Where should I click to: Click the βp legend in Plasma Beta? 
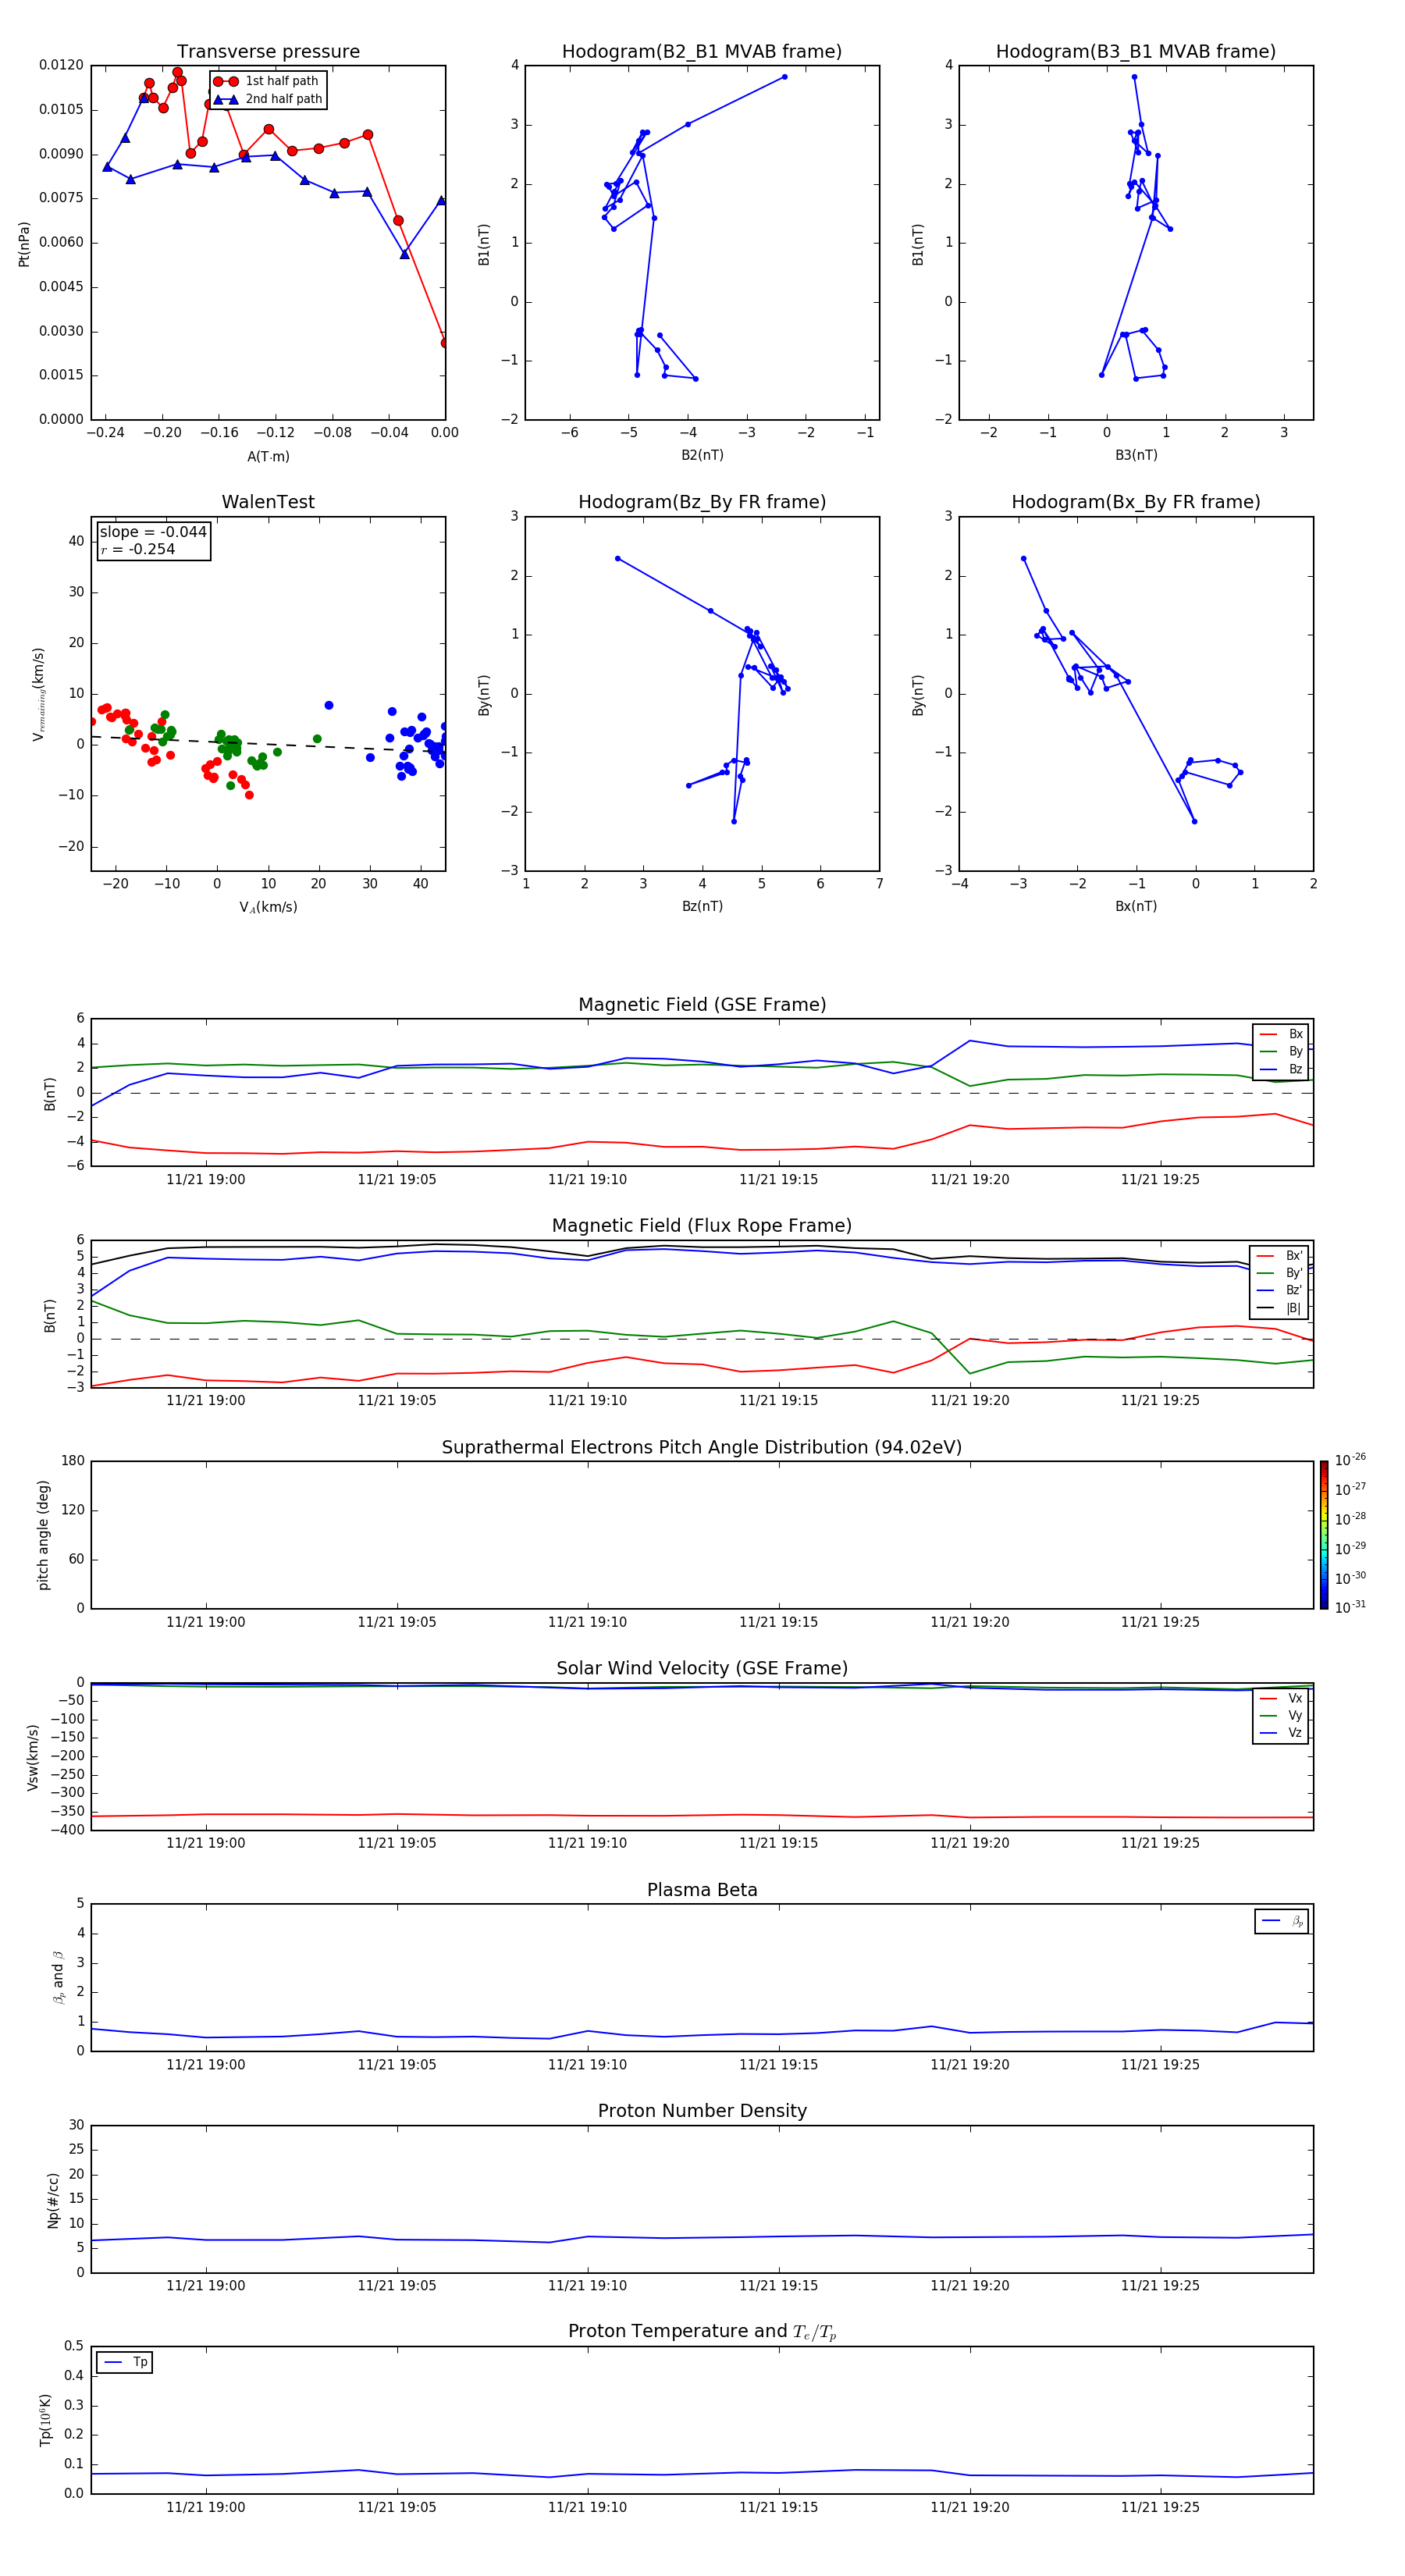(x=1281, y=1921)
